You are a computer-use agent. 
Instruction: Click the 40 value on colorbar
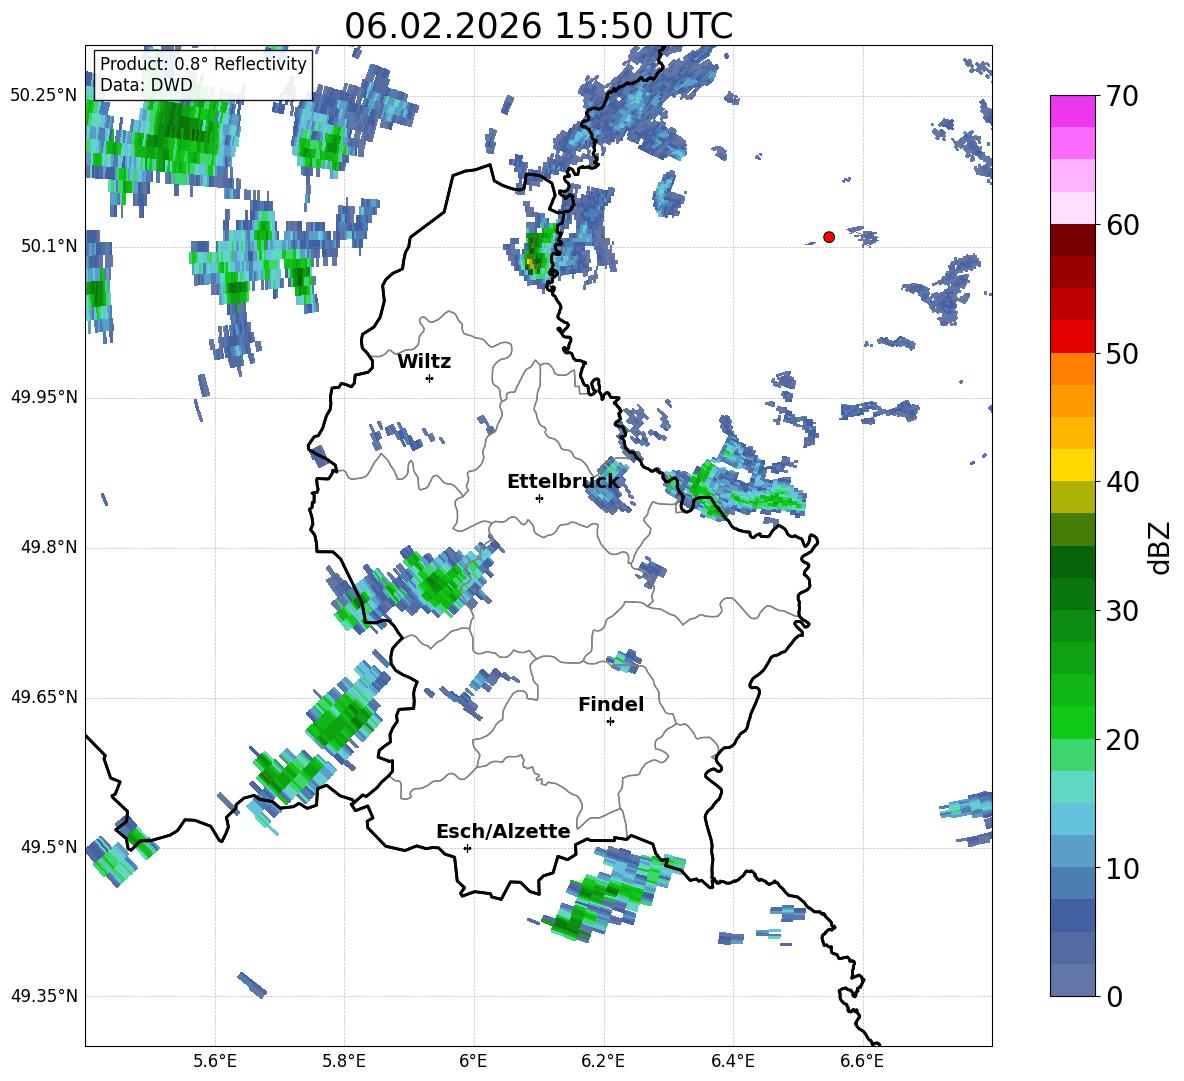coord(1122,482)
